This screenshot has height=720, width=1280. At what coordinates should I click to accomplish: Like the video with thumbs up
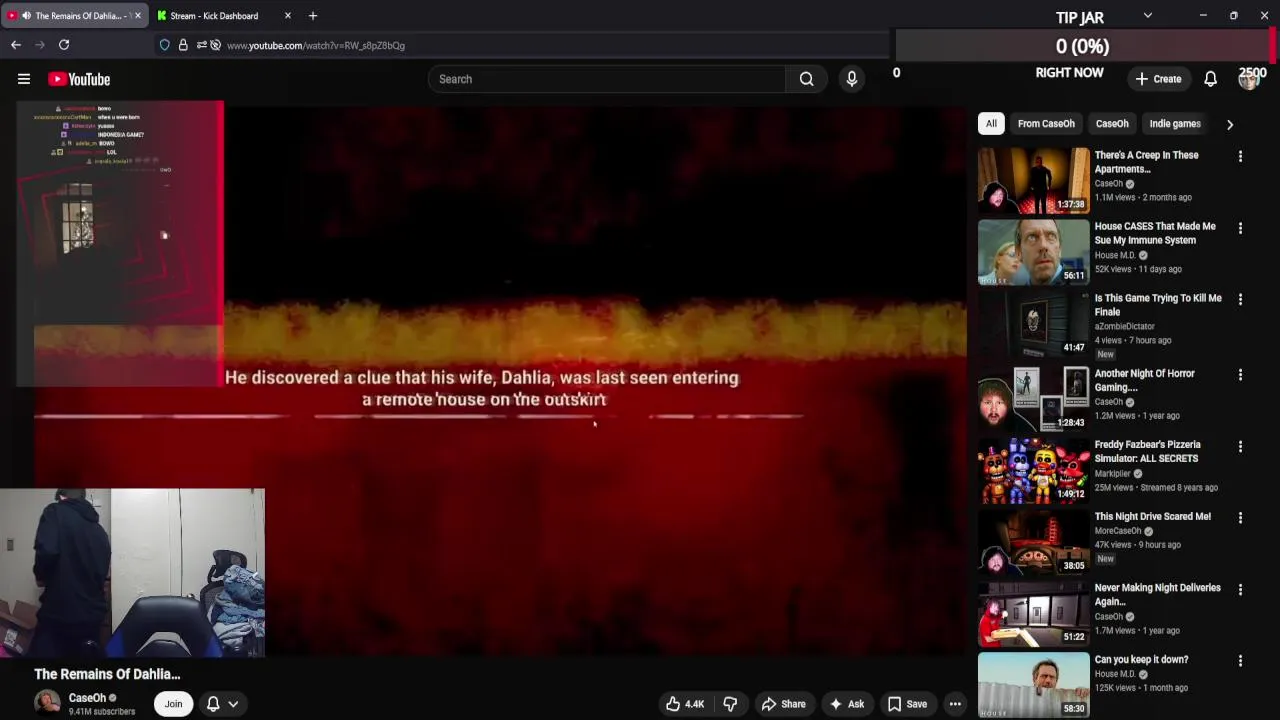pyautogui.click(x=686, y=704)
